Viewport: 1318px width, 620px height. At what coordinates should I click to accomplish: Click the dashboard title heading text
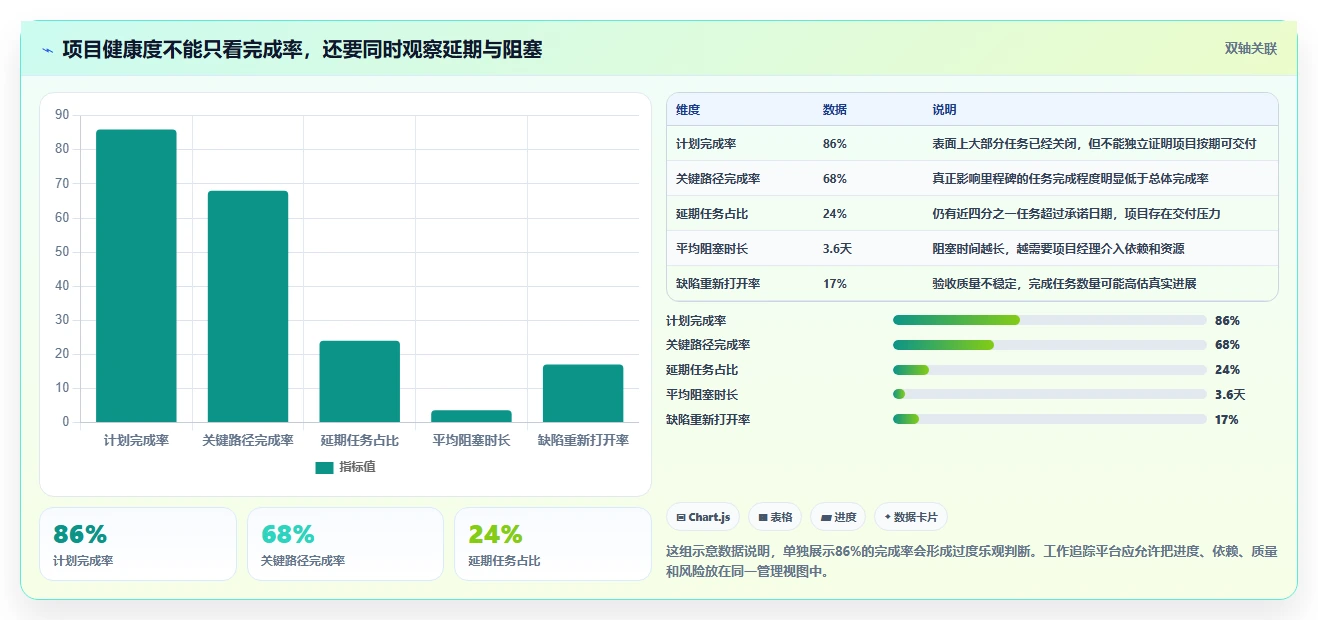tap(302, 49)
